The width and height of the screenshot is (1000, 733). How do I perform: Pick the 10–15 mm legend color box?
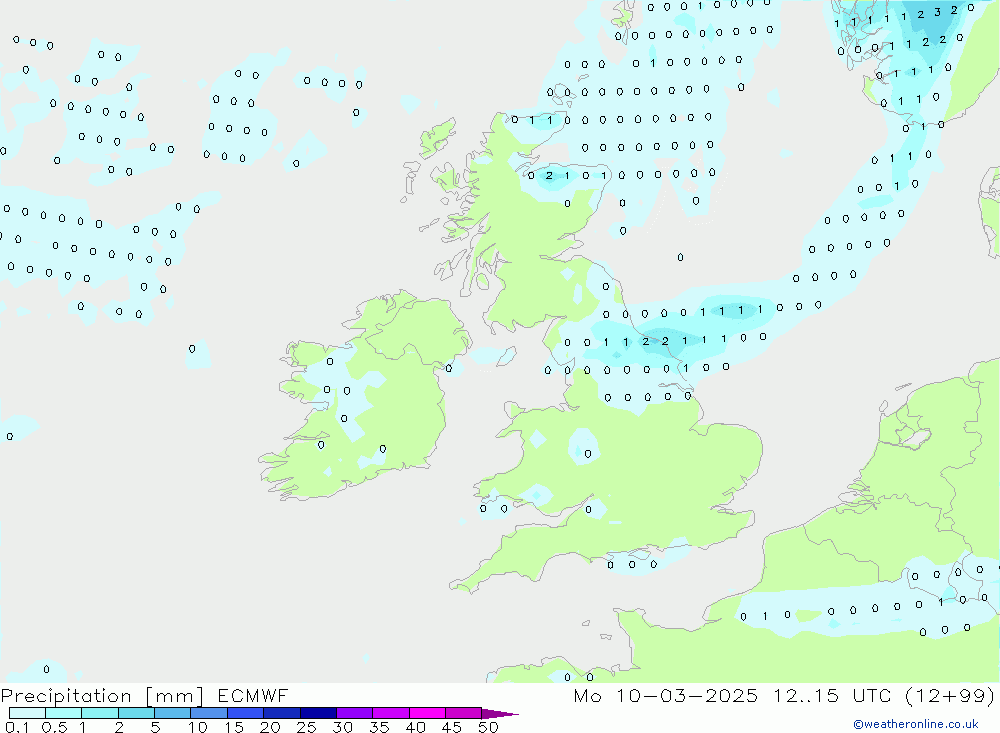209,713
